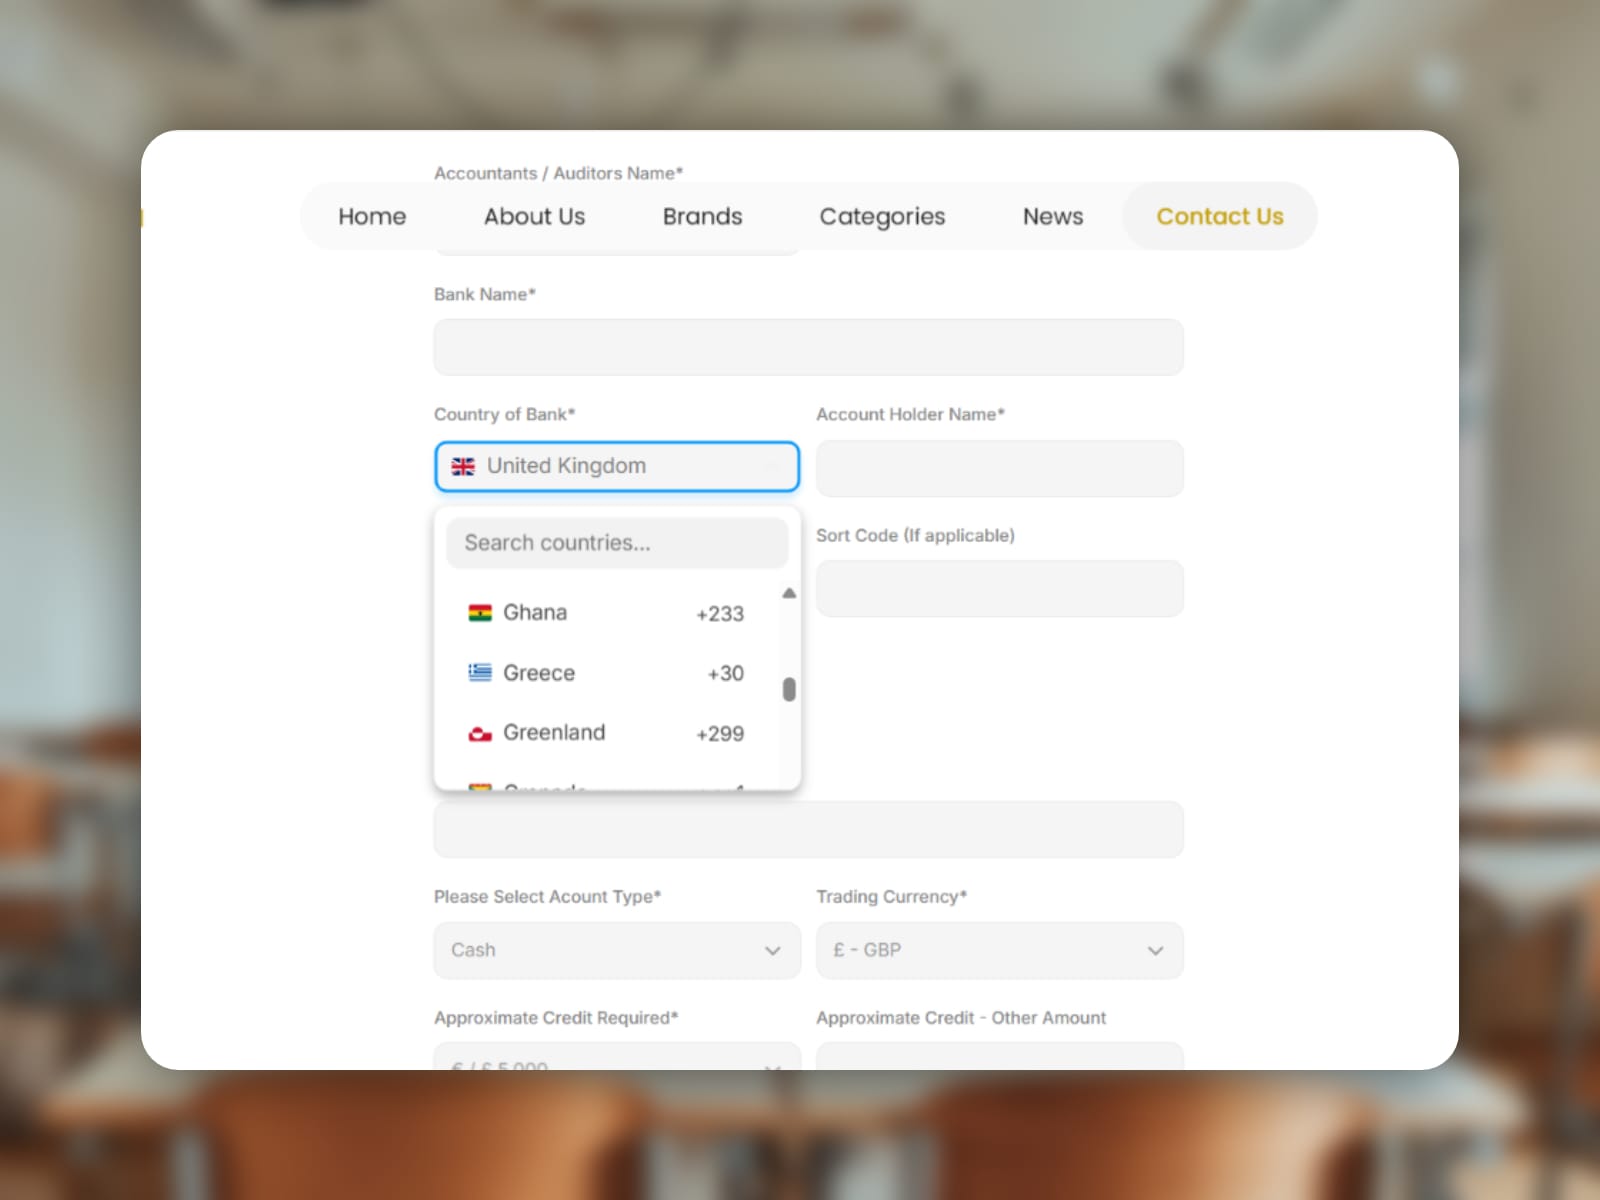Open the Home navigation item
This screenshot has height=1200, width=1600.
click(x=372, y=216)
